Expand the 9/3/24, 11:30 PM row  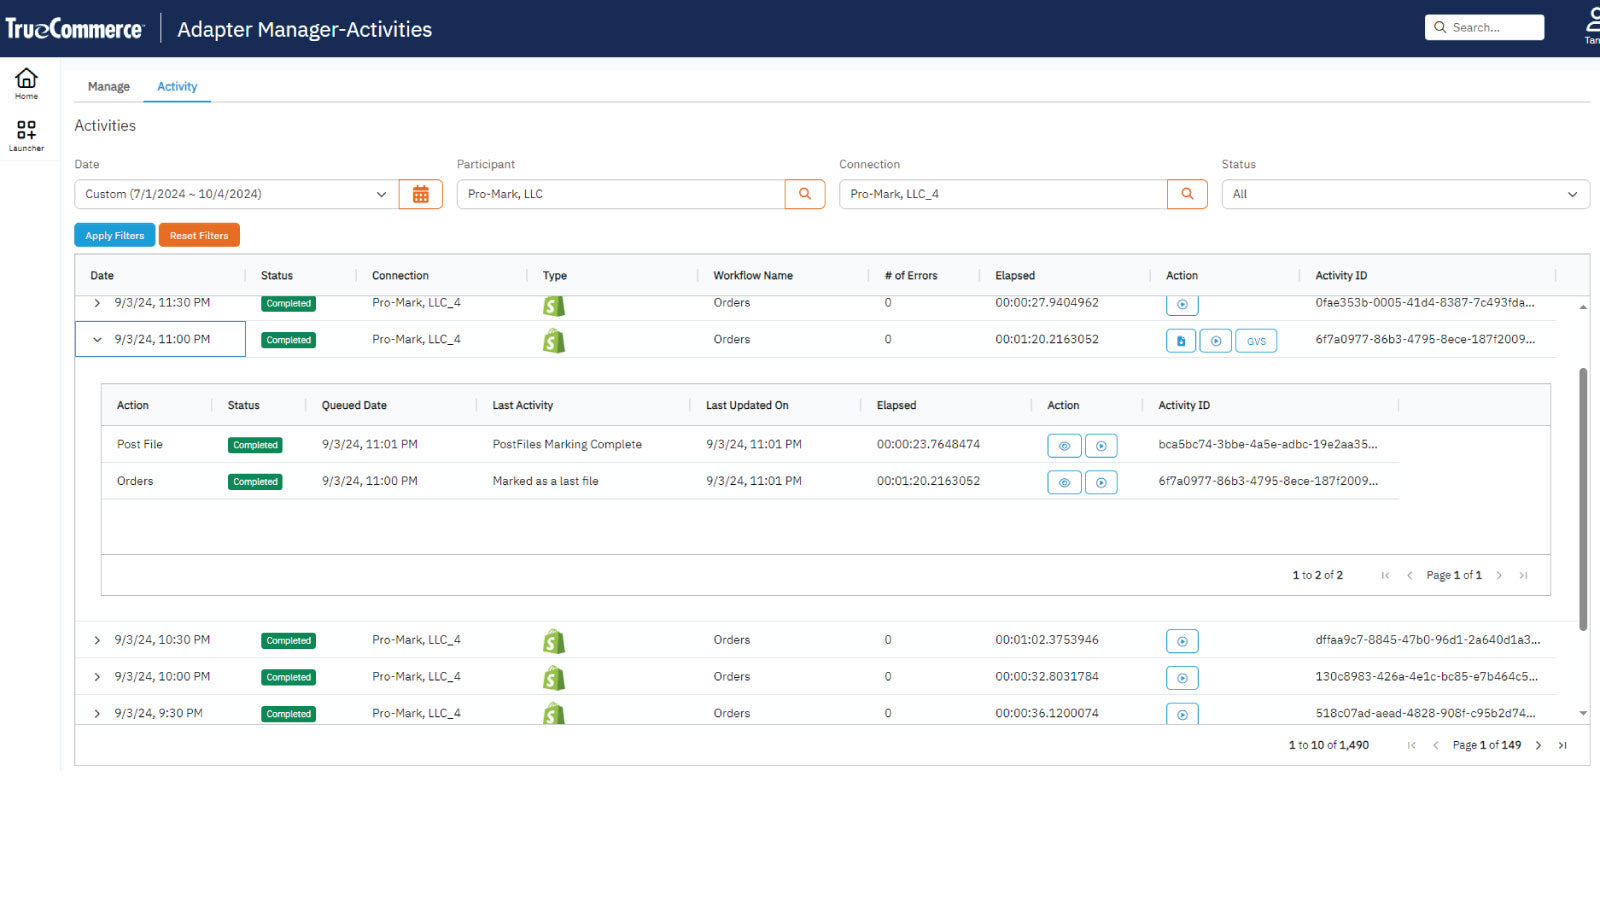pos(97,303)
